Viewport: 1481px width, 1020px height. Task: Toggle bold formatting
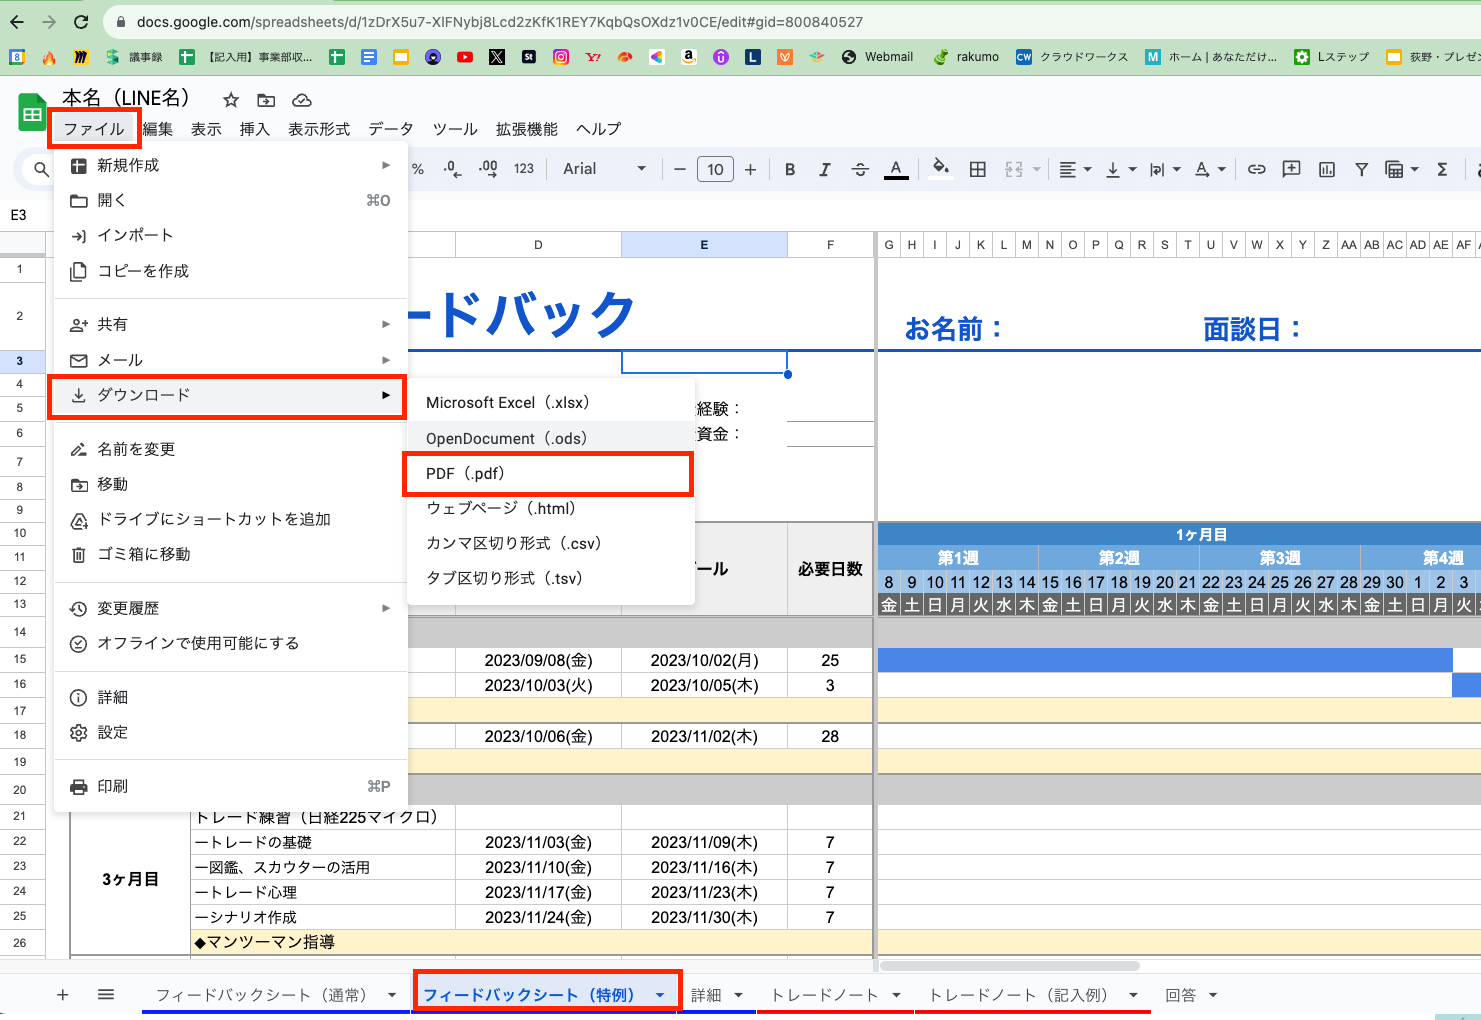pyautogui.click(x=789, y=169)
